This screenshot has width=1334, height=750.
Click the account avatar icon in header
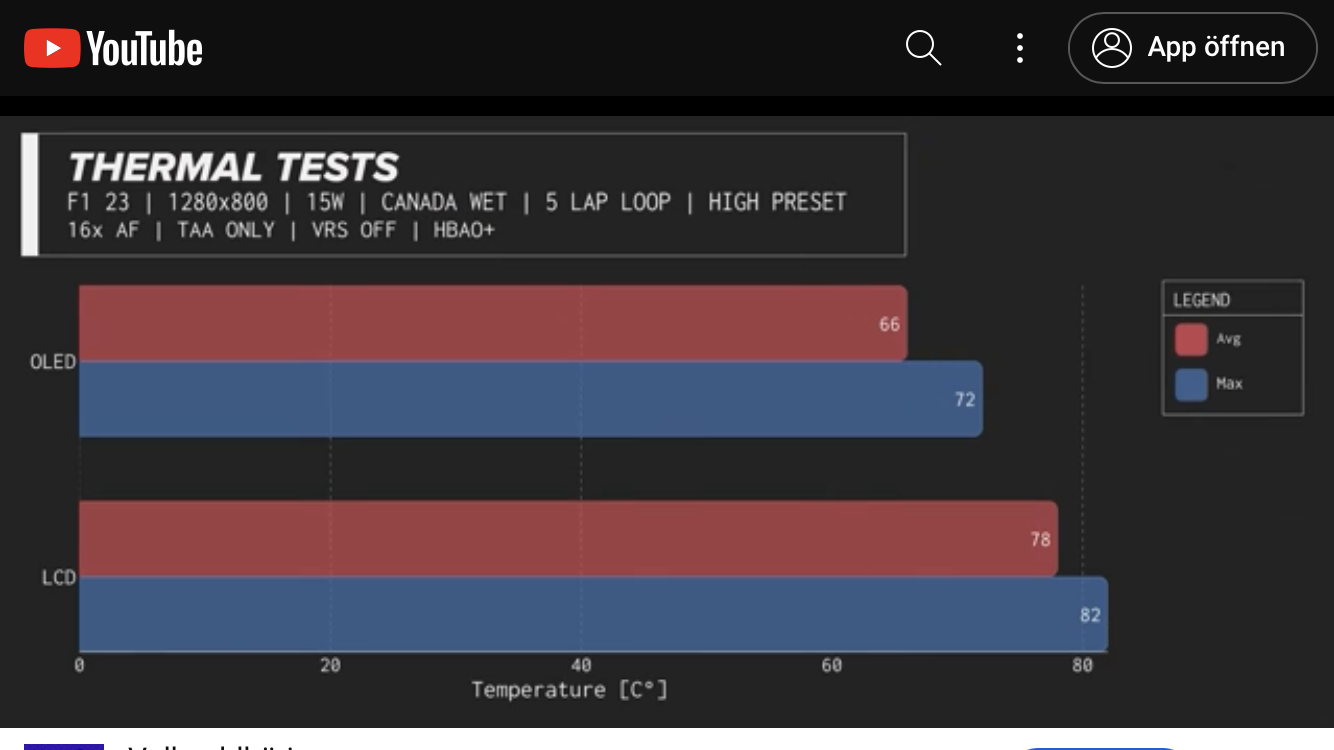(1111, 48)
